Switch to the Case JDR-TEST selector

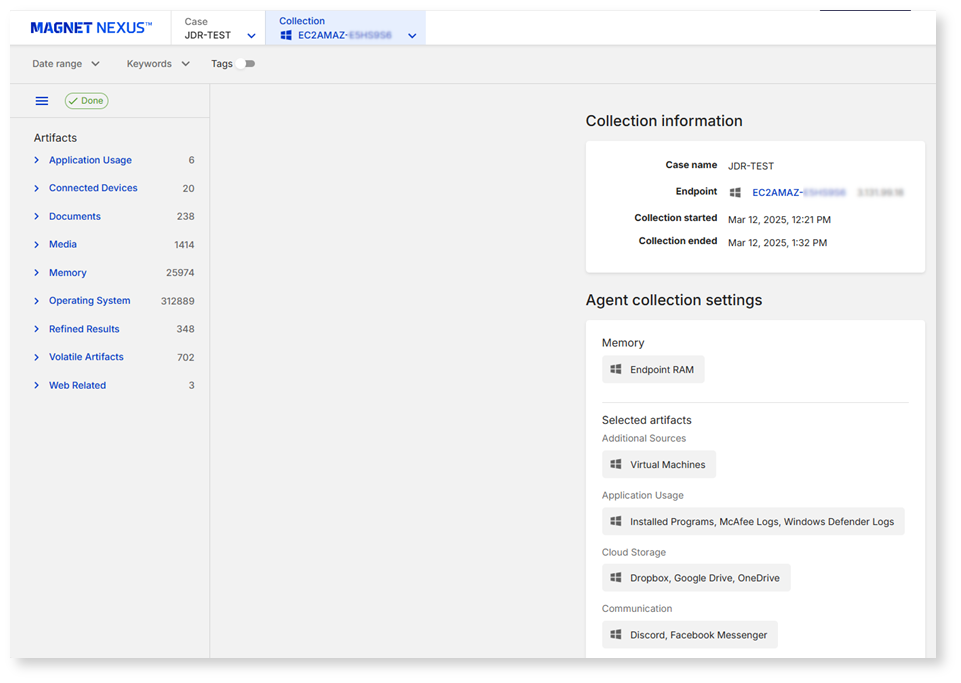coord(212,27)
